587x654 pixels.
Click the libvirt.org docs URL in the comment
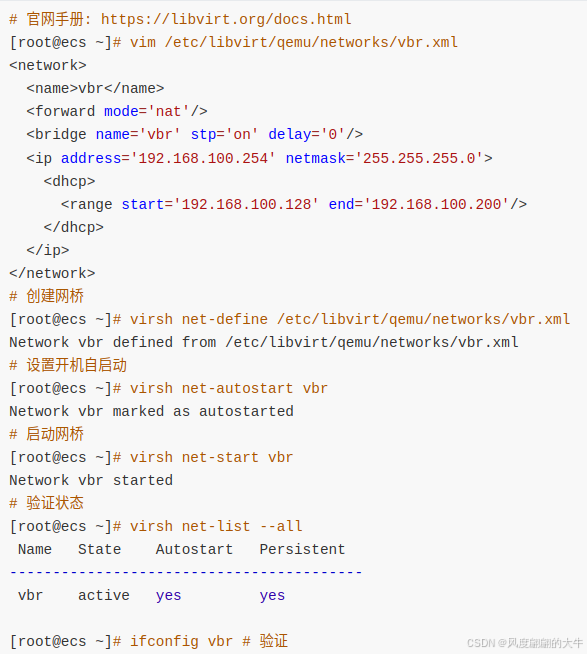[x=226, y=20]
